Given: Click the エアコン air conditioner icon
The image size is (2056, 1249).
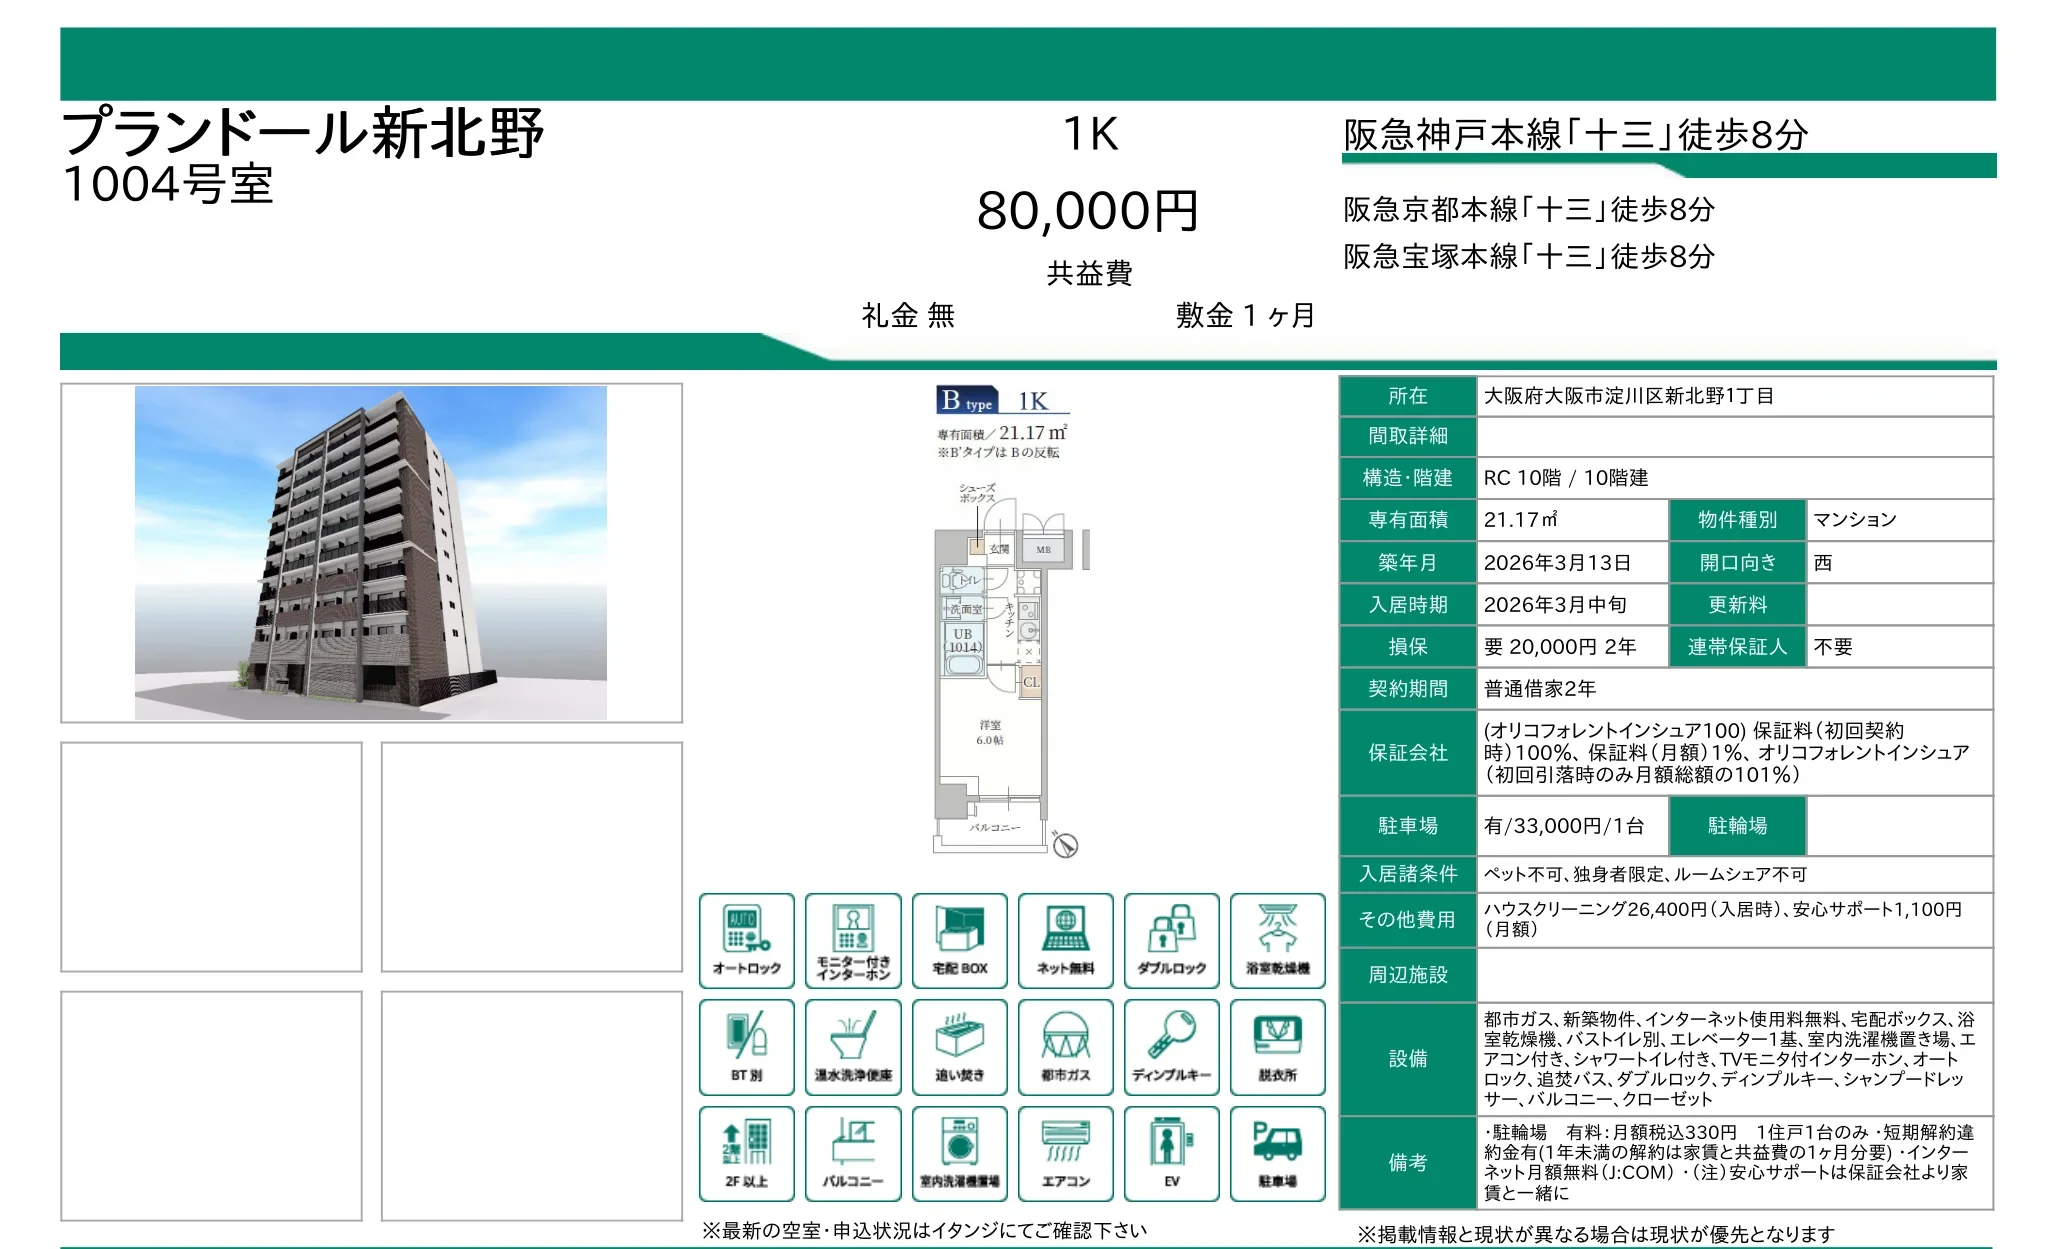Looking at the screenshot, I should pyautogui.click(x=1066, y=1152).
